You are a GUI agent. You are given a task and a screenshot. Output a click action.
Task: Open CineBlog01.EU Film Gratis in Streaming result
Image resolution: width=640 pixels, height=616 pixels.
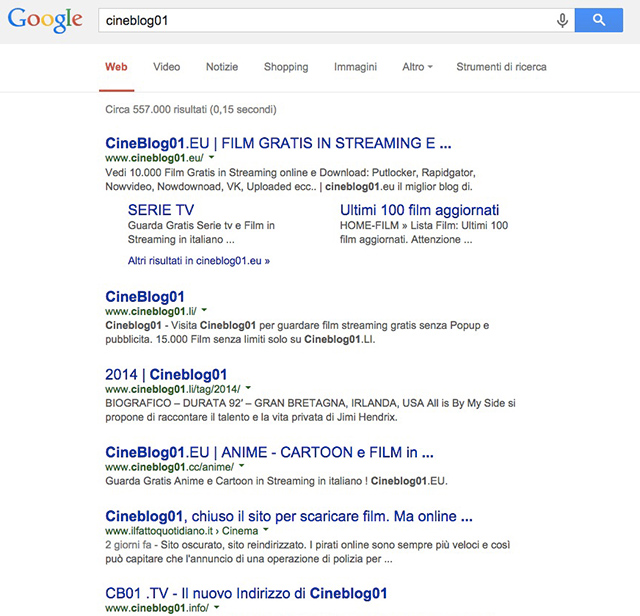(x=278, y=143)
